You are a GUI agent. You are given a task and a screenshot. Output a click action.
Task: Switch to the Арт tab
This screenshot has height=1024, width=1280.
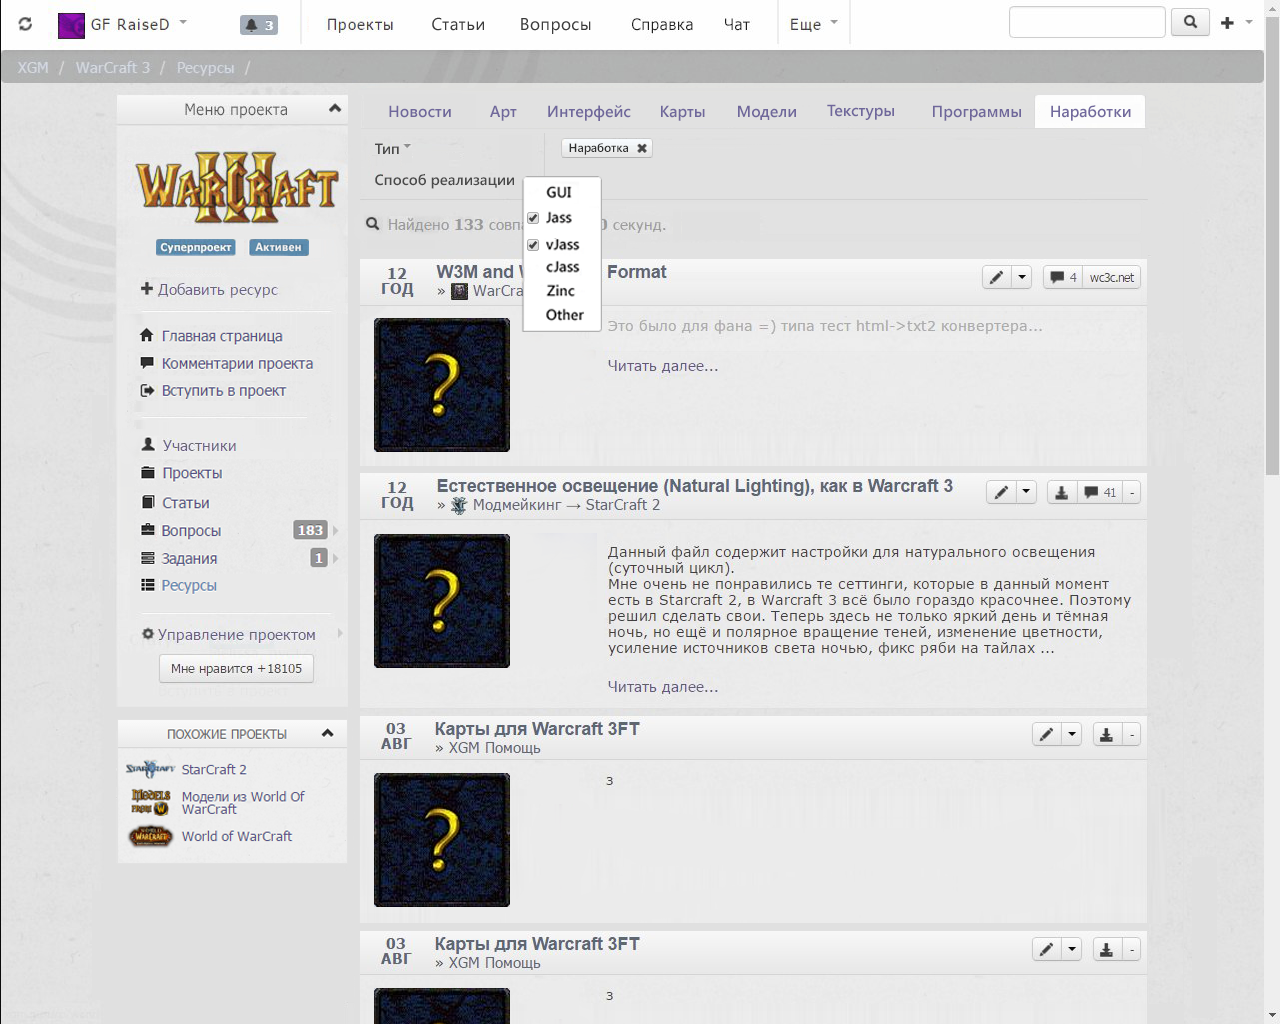(x=503, y=112)
